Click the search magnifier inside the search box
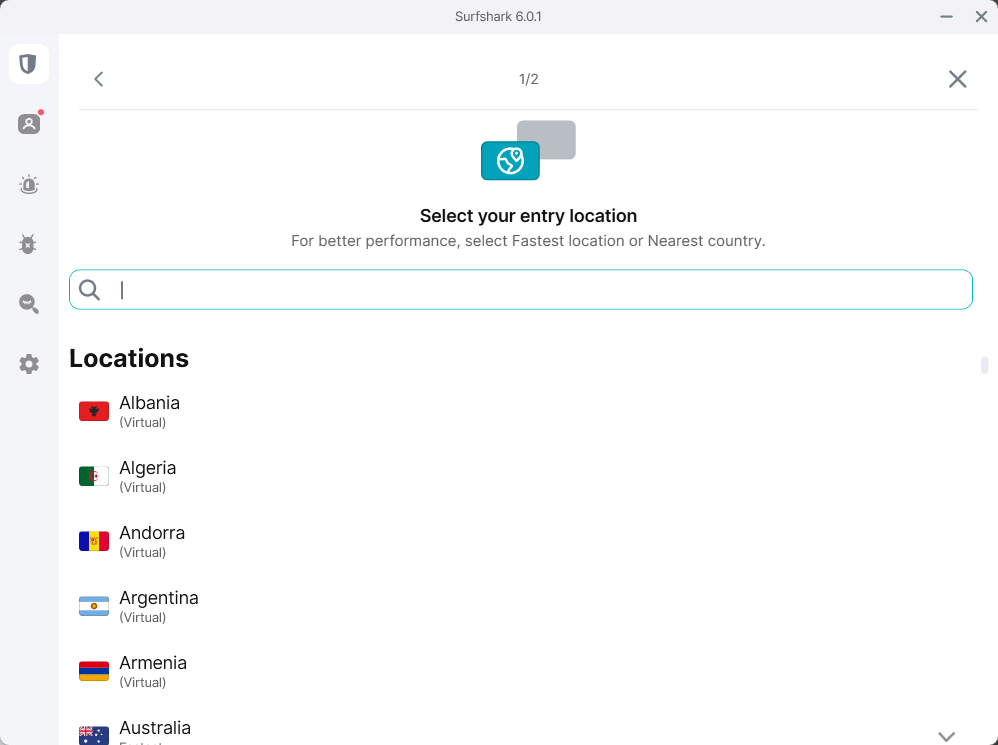998x745 pixels. pos(90,290)
